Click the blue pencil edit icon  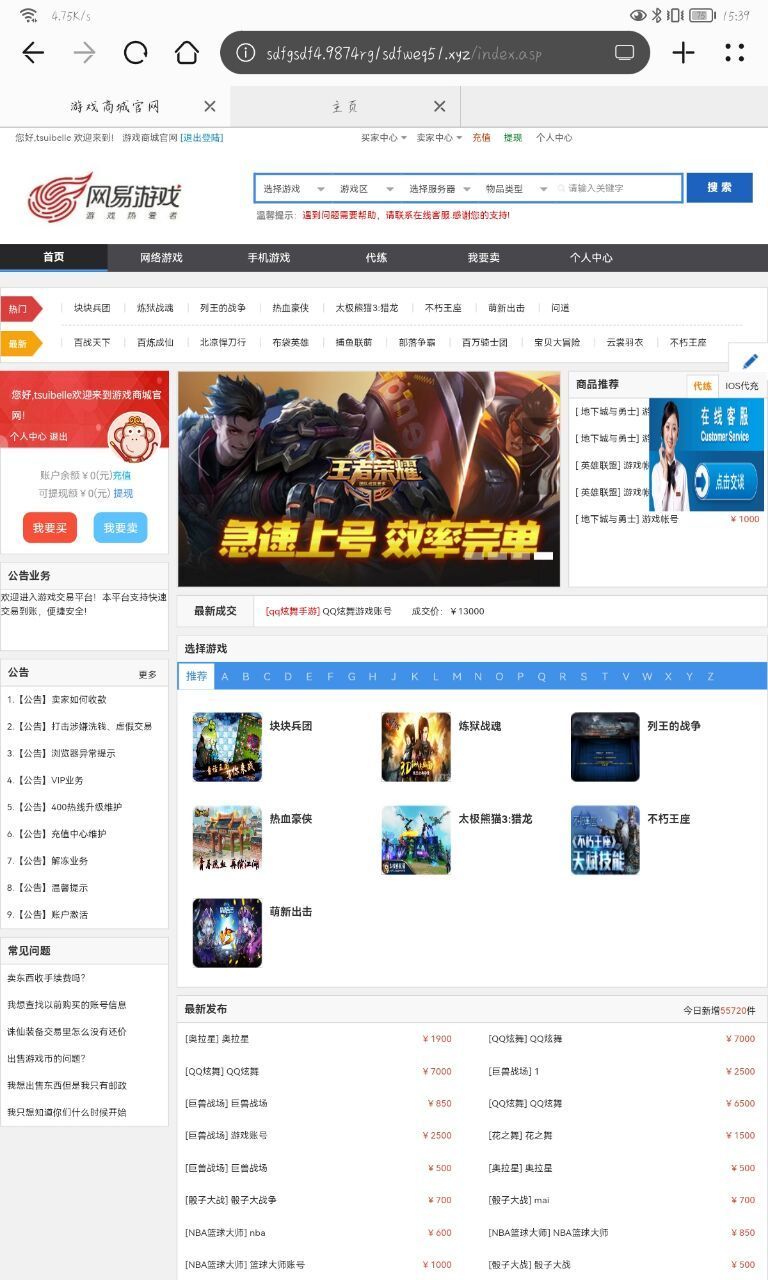tap(750, 361)
